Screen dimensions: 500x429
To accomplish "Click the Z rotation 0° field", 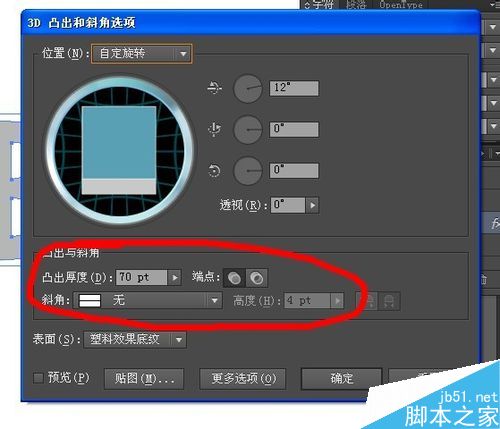I will [x=294, y=171].
